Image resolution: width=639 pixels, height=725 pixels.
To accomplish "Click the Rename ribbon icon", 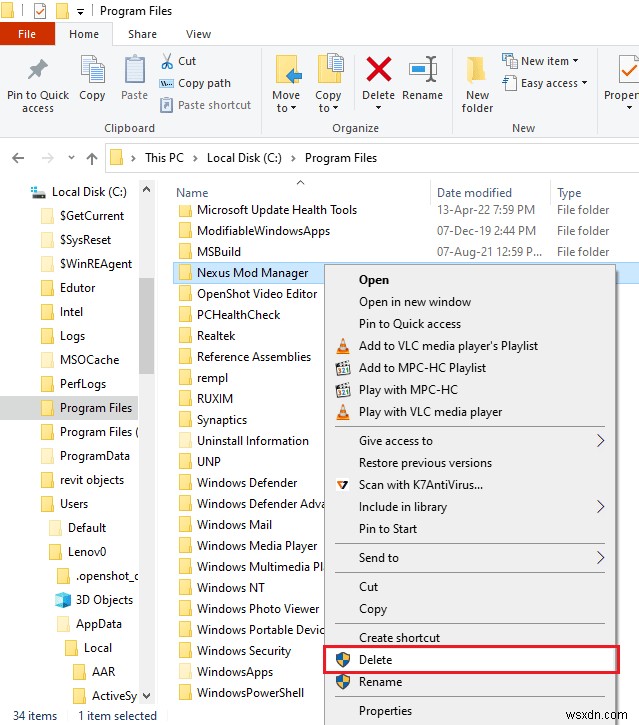I will click(x=423, y=69).
